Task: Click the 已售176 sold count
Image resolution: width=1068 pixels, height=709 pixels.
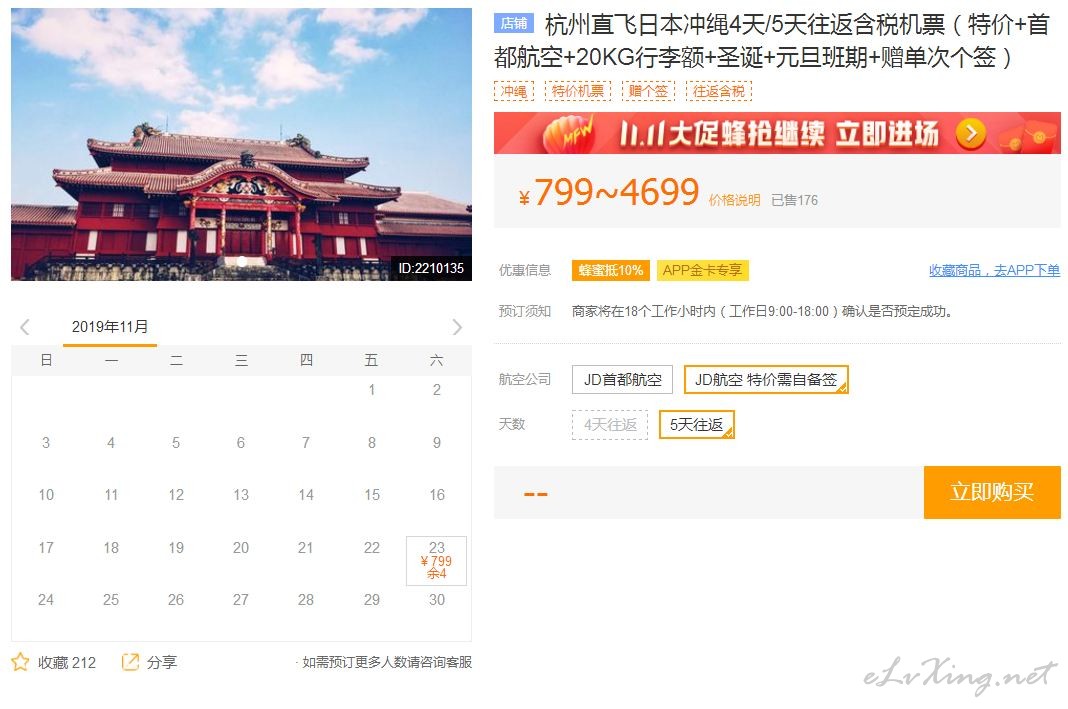Action: pyautogui.click(x=794, y=200)
